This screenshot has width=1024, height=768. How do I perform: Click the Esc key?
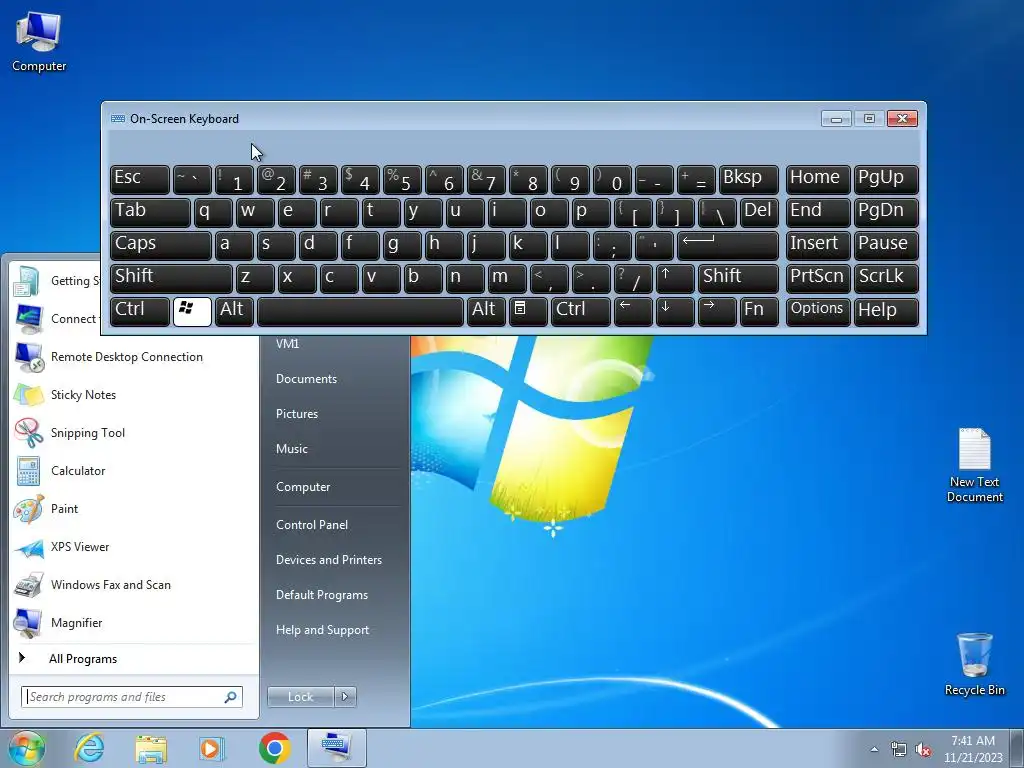(140, 179)
